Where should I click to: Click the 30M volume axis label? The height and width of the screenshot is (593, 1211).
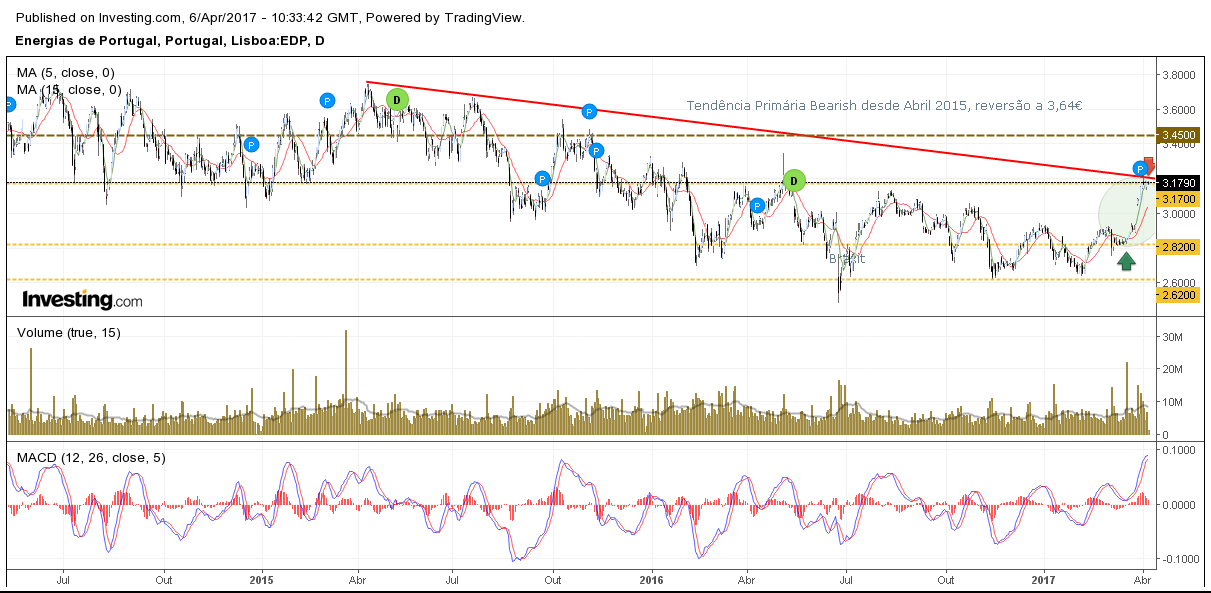[1173, 338]
